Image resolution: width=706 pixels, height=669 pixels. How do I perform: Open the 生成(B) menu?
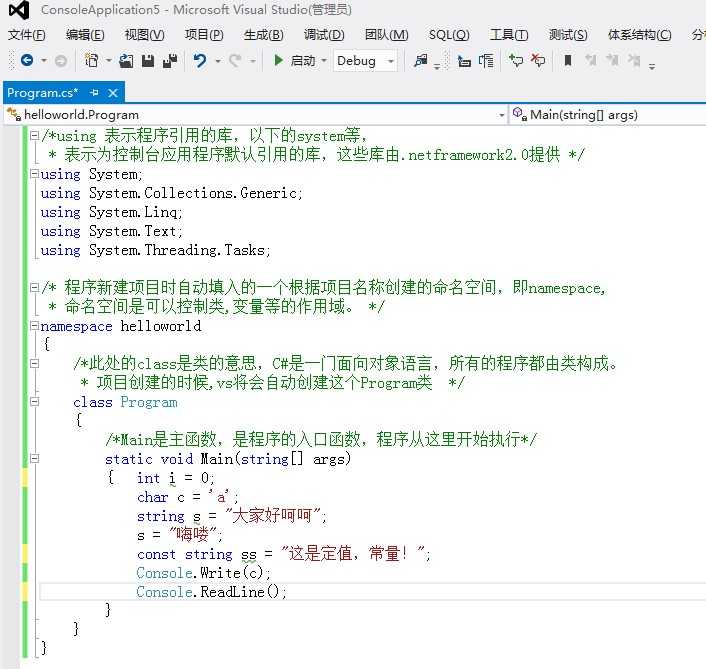pyautogui.click(x=263, y=35)
